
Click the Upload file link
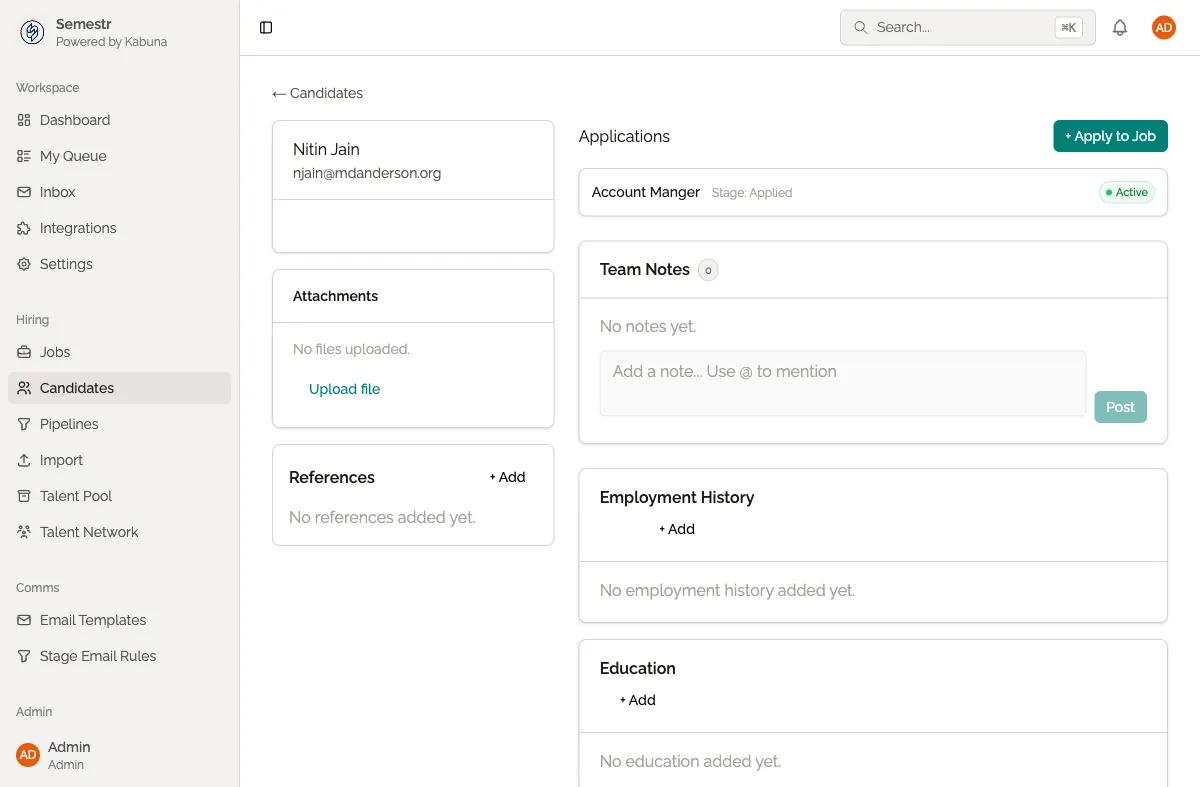344,389
